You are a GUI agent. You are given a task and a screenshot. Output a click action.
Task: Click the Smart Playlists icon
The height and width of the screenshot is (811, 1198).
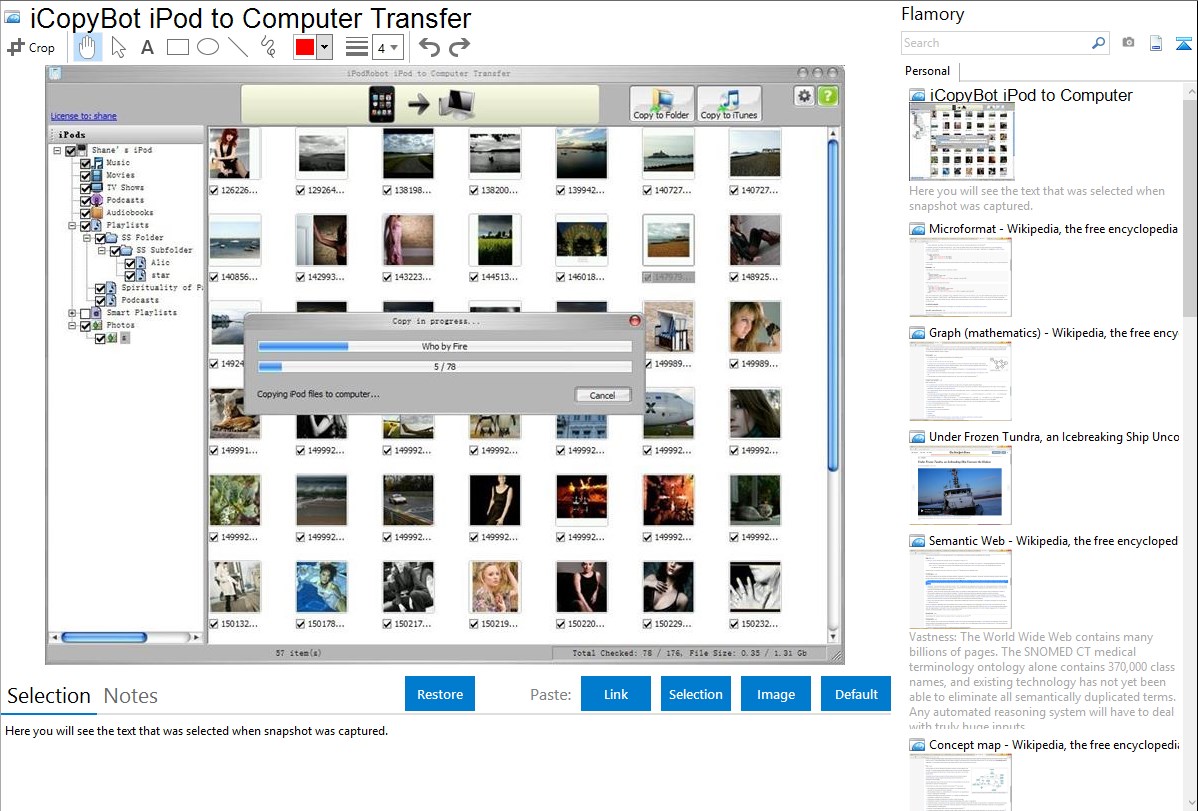pyautogui.click(x=97, y=313)
